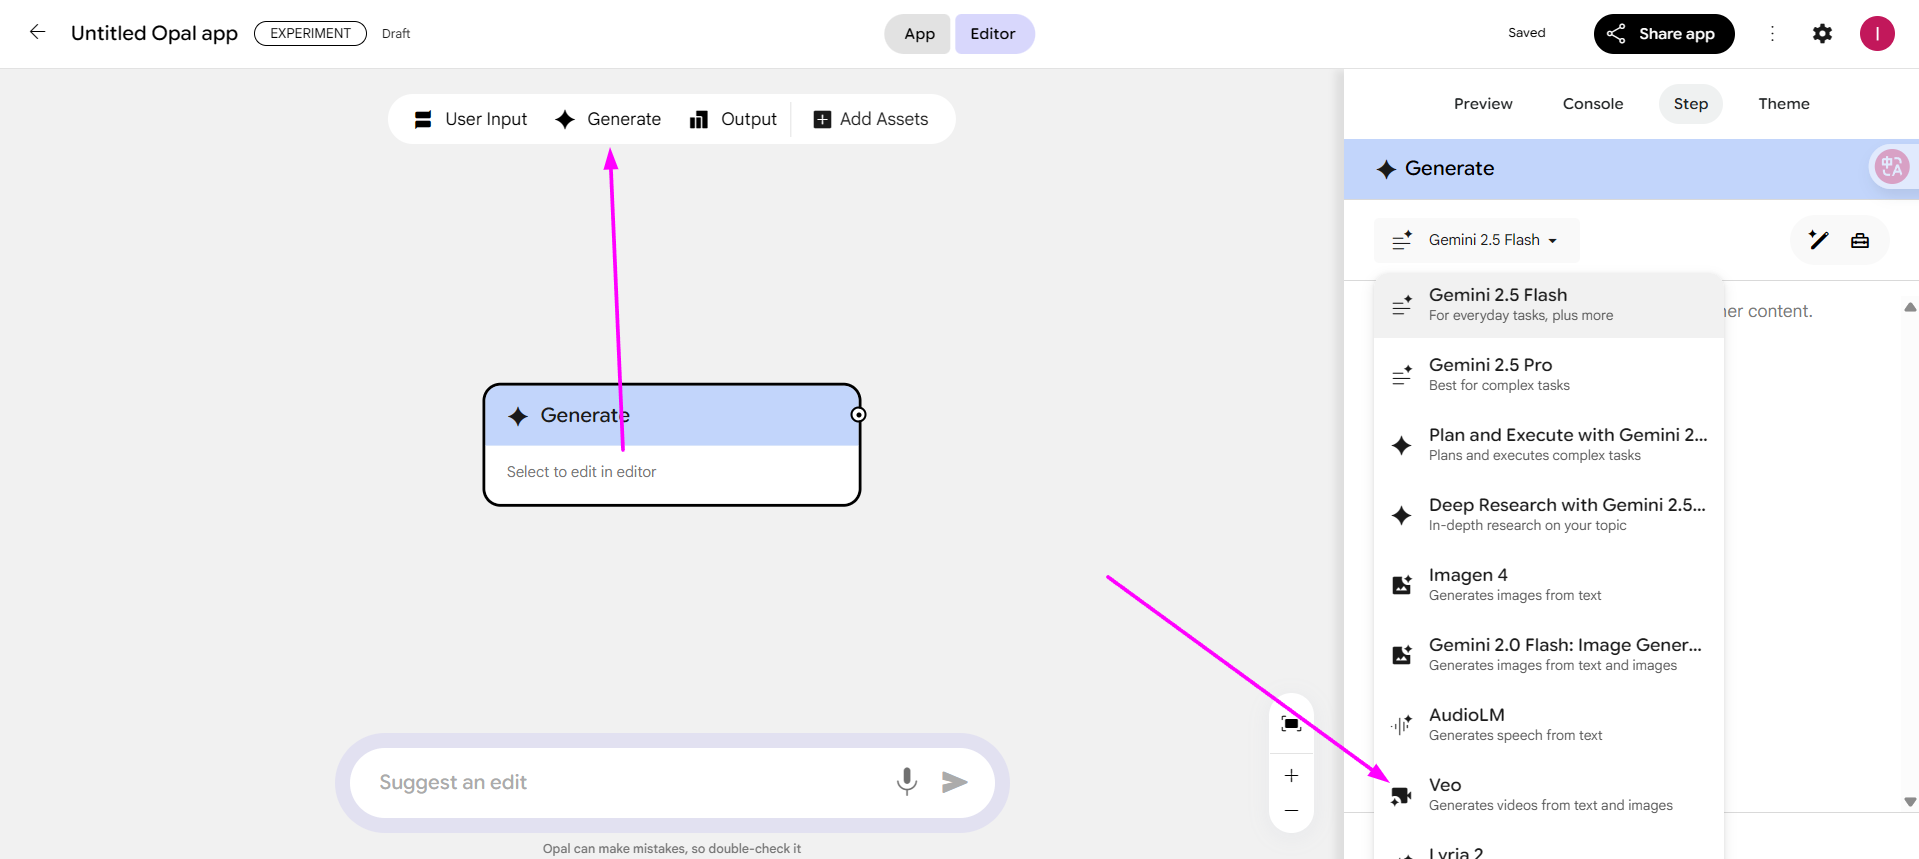Add an Output step
1919x859 pixels.
(733, 119)
